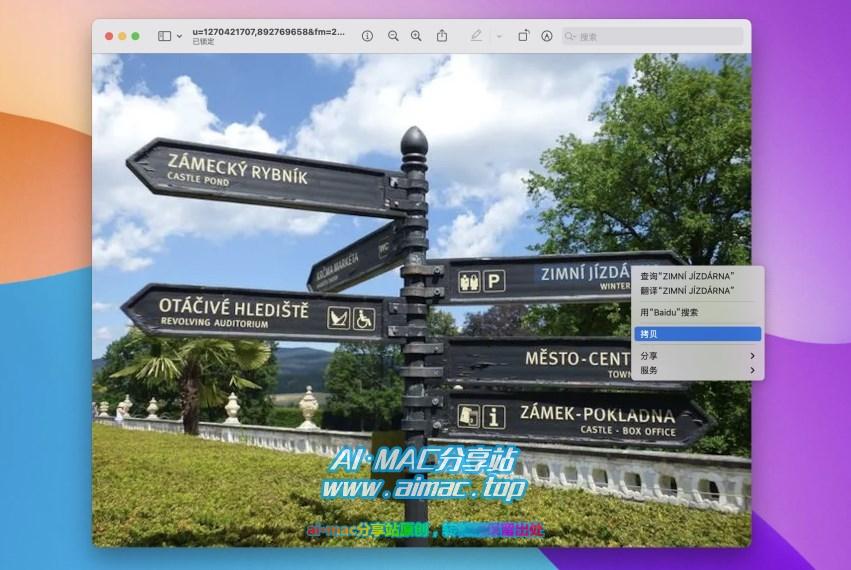Expand the sidebar view options chevron
851x570 pixels.
click(x=179, y=36)
